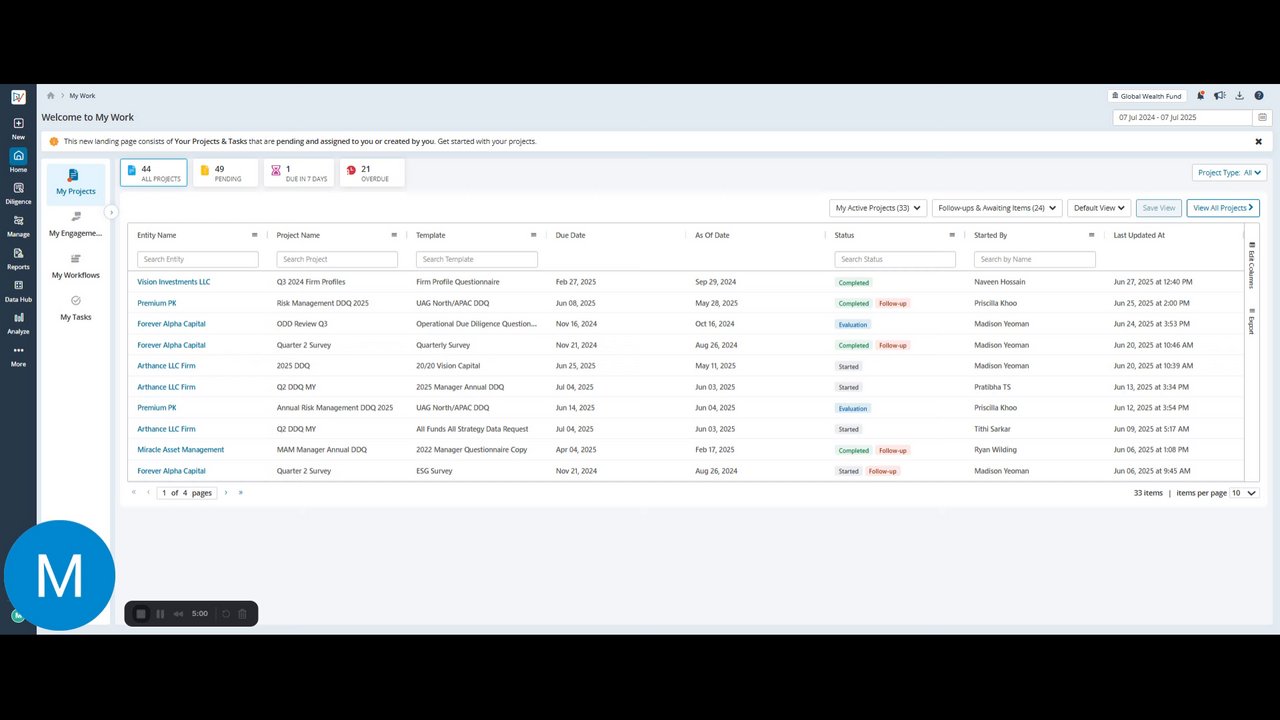Delete the recording with trash icon
The width and height of the screenshot is (1280, 720).
coord(242,614)
